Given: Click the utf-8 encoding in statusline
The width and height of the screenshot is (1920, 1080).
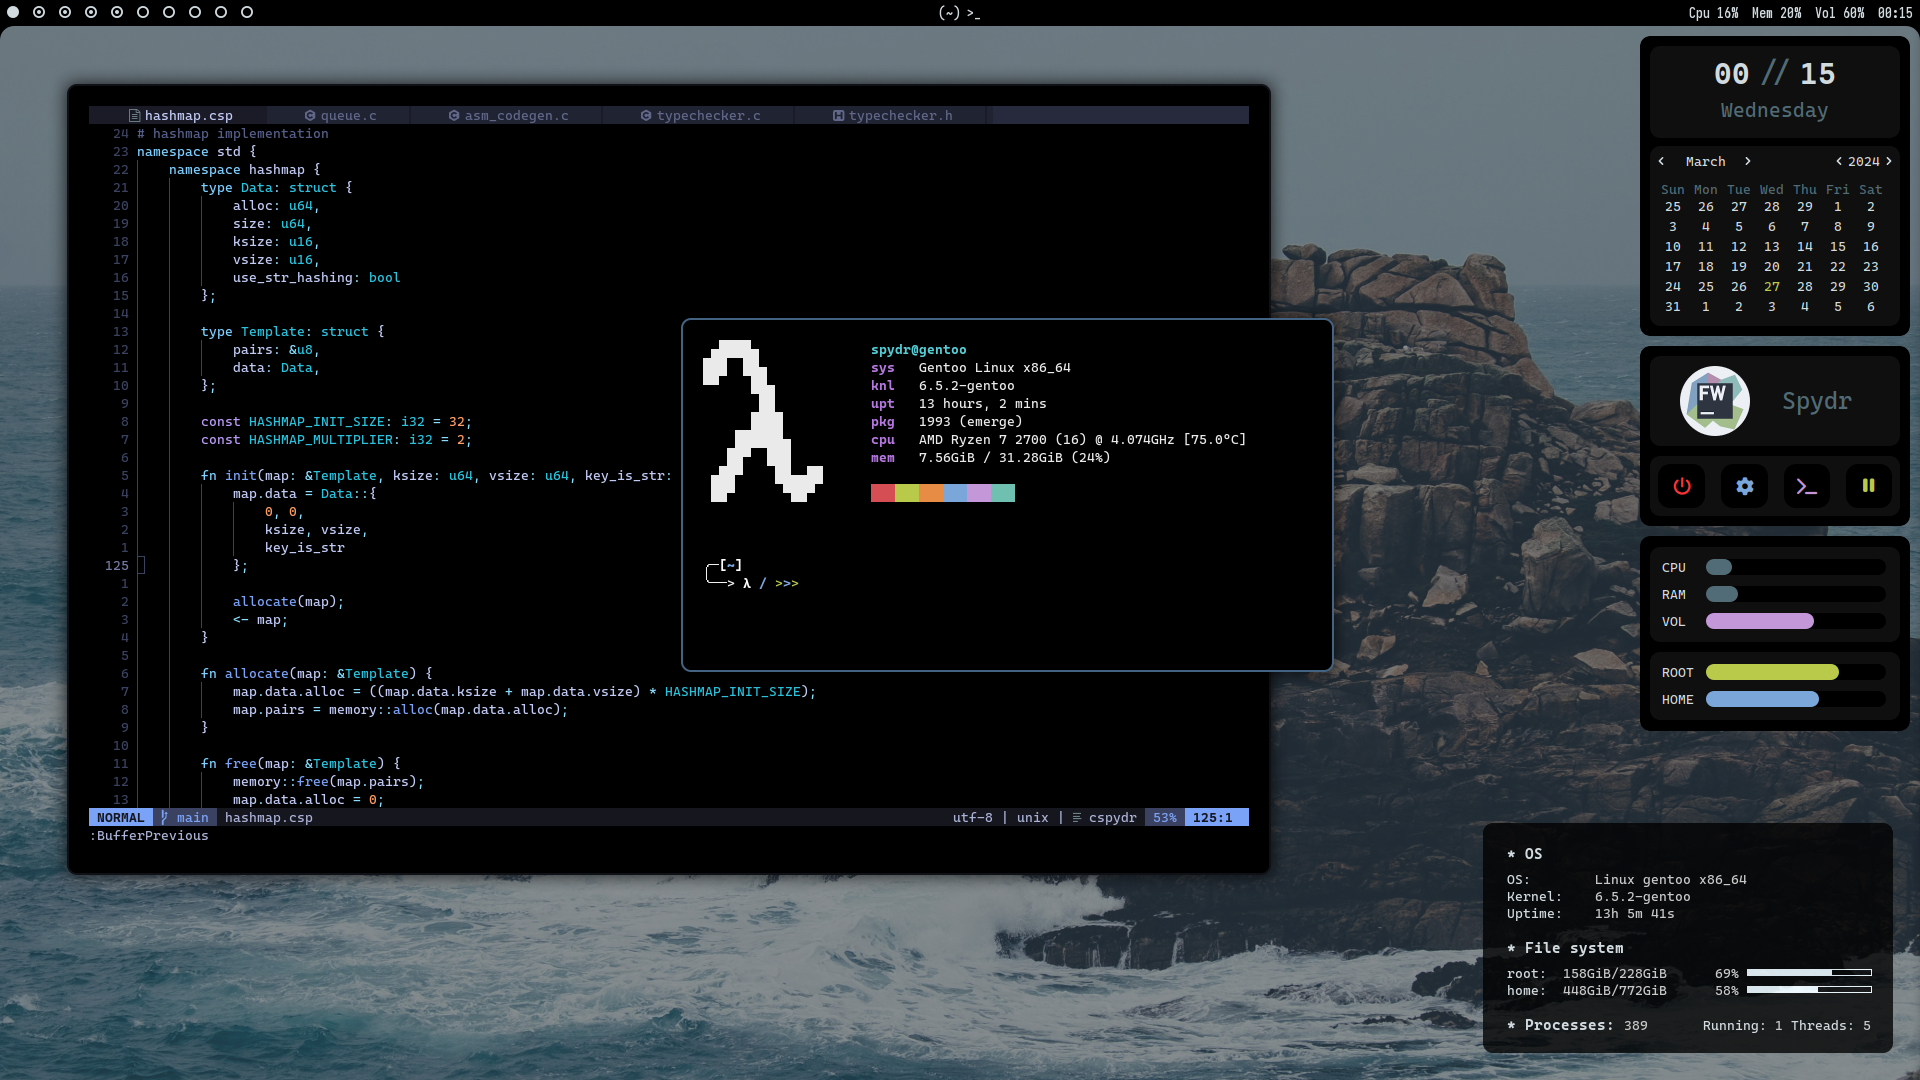Looking at the screenshot, I should [973, 818].
